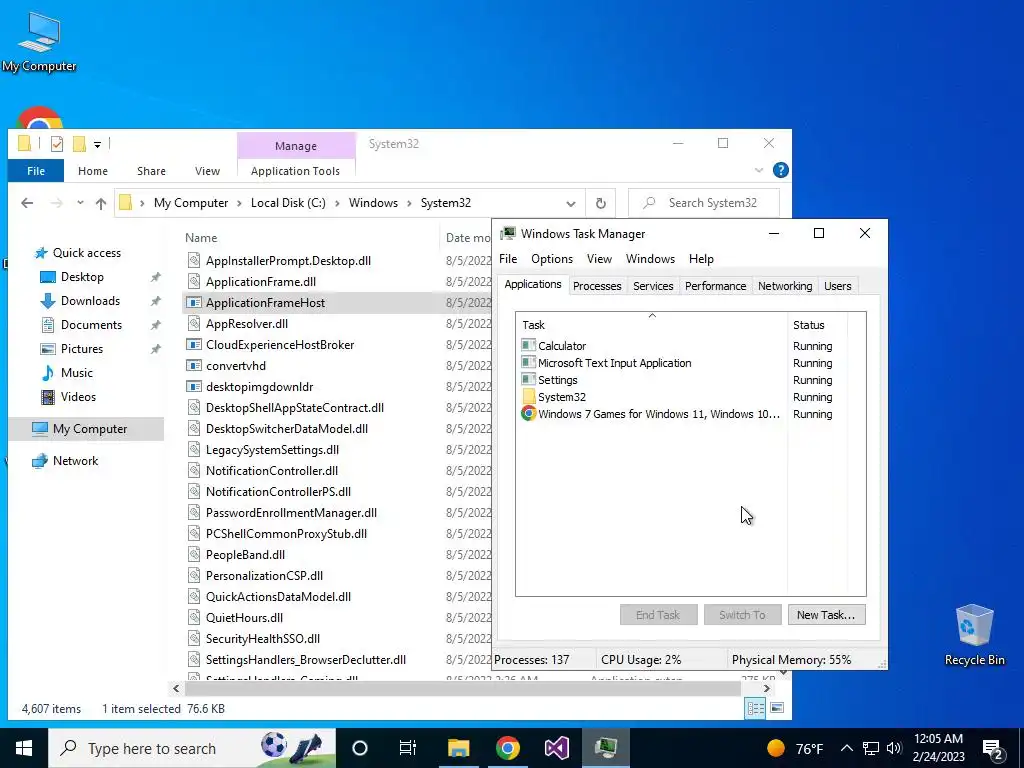Open Visual Studio from the taskbar
The width and height of the screenshot is (1024, 768).
tap(557, 748)
